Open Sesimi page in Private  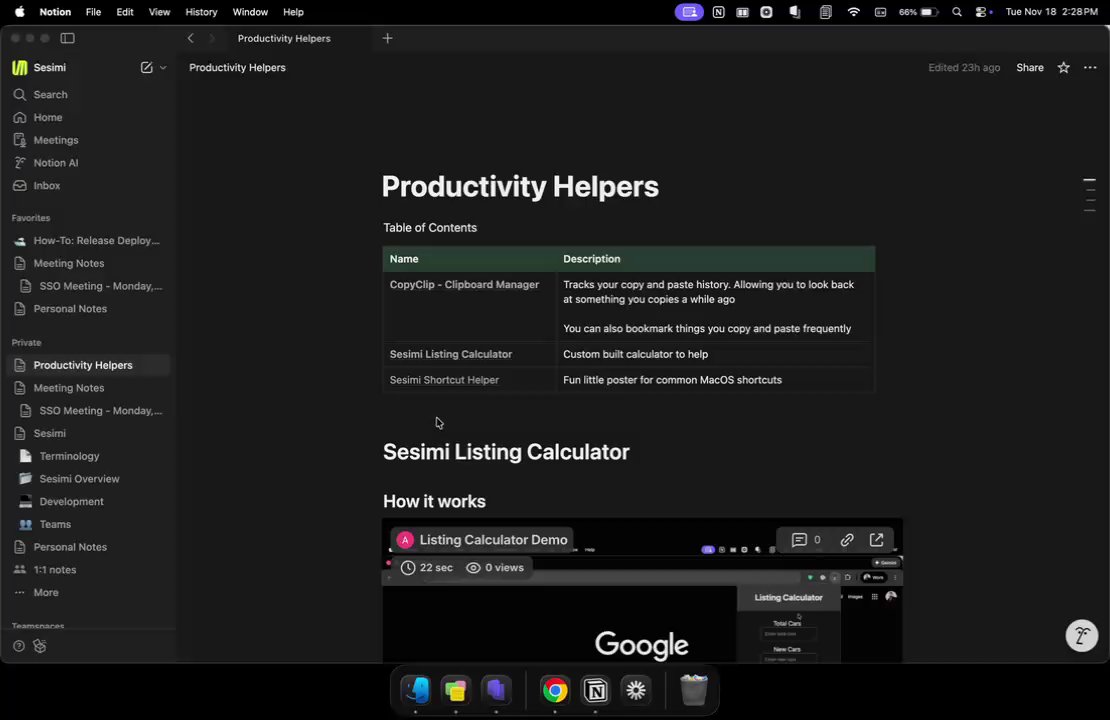(88, 433)
